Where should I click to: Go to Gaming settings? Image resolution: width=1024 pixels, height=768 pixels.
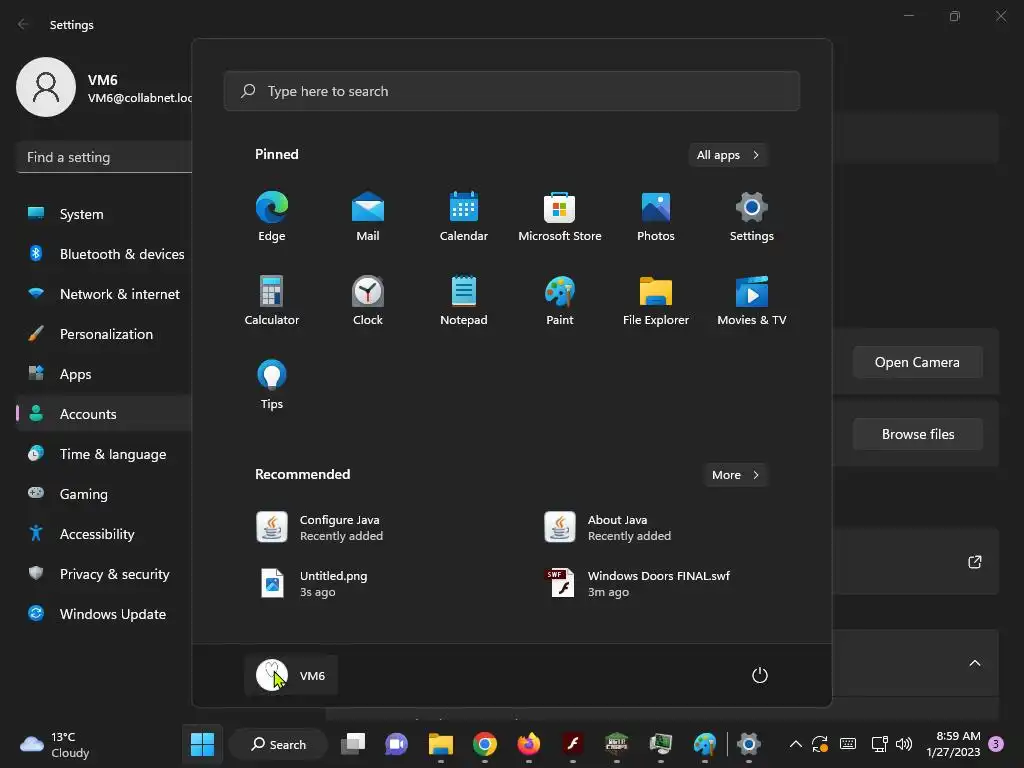coord(104,494)
